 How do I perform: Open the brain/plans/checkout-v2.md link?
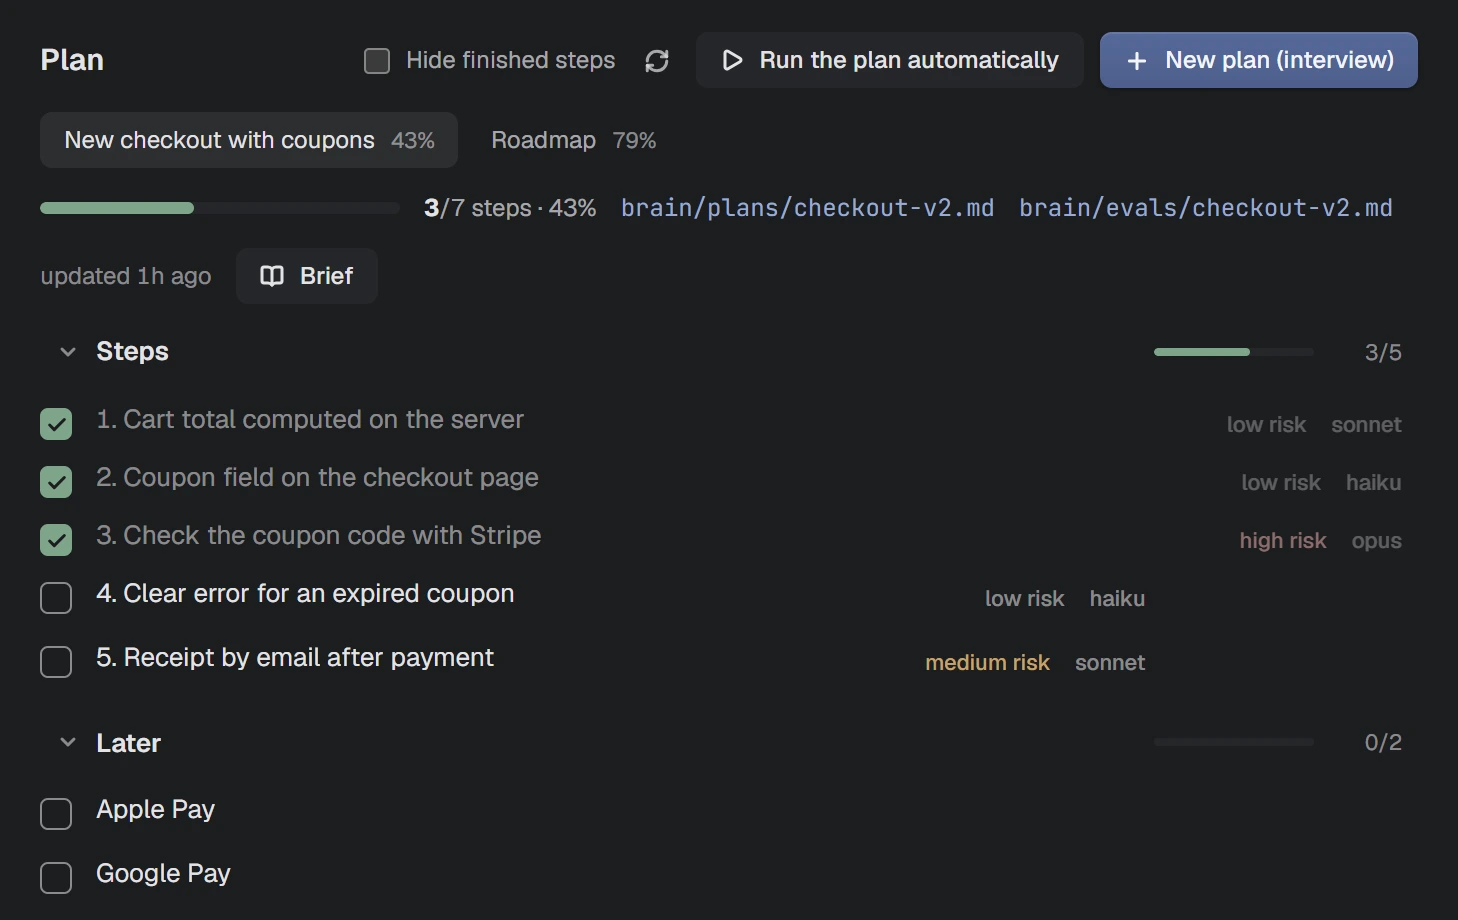pyautogui.click(x=807, y=208)
